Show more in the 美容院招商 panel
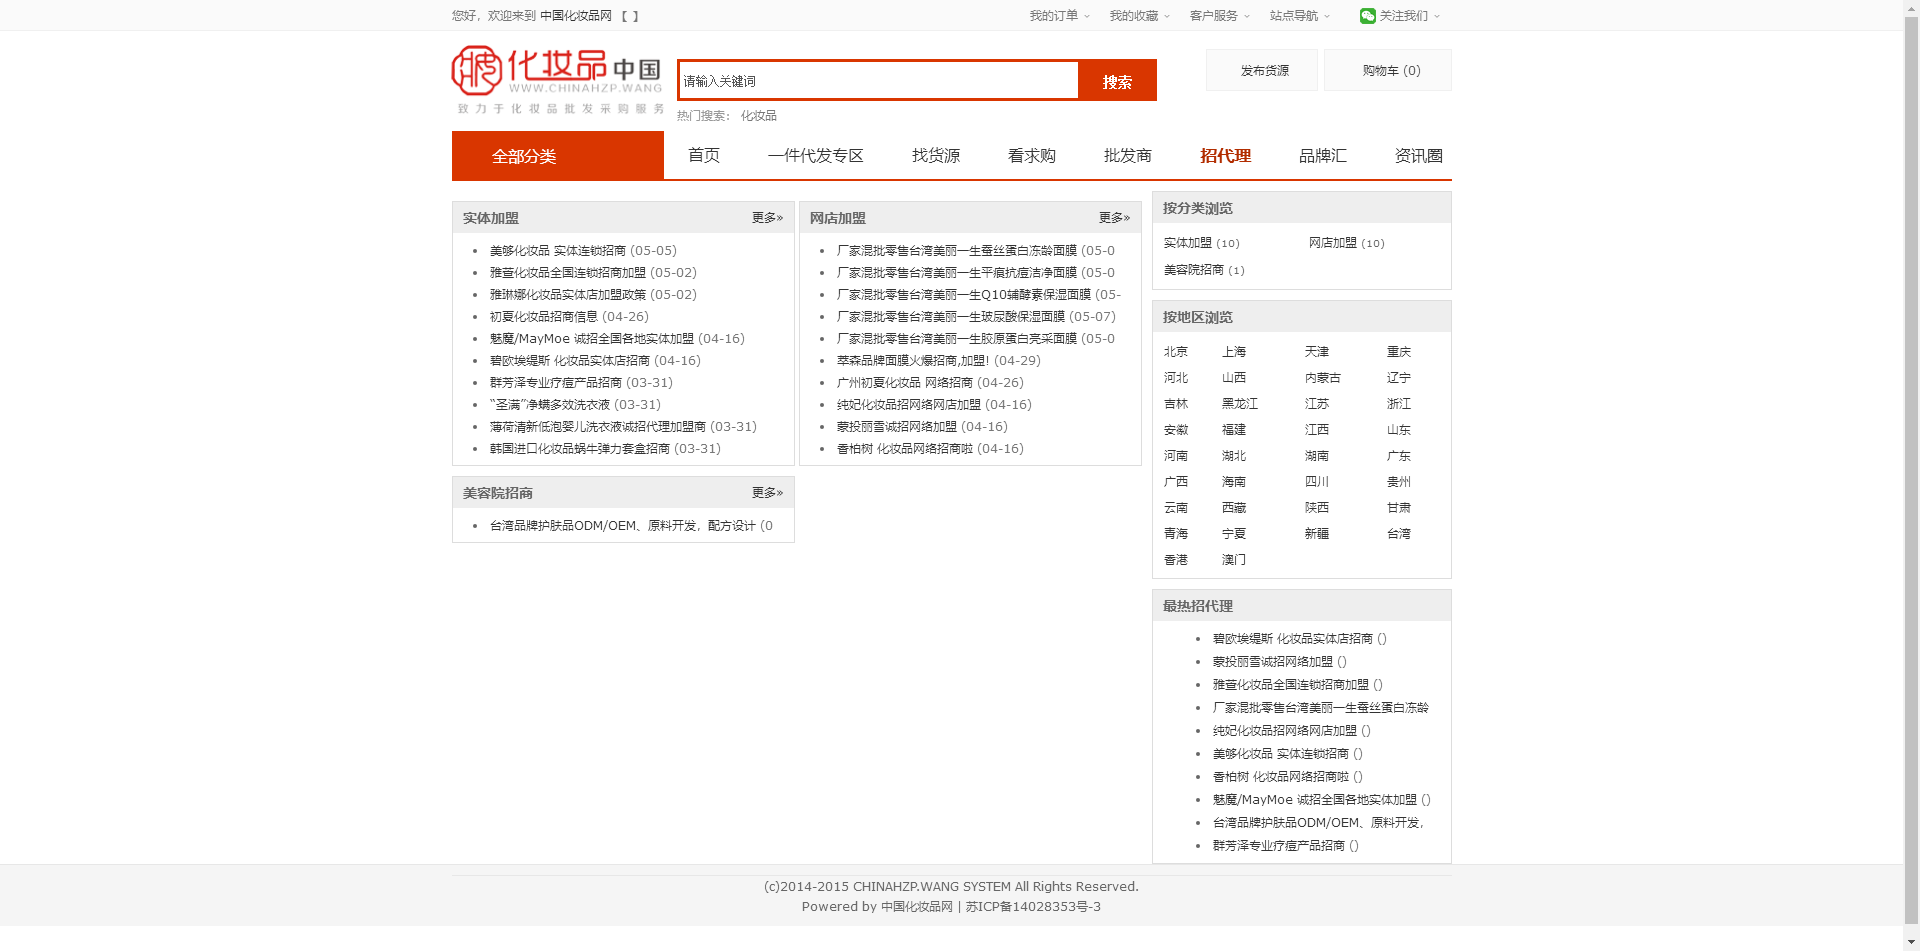 click(x=767, y=493)
